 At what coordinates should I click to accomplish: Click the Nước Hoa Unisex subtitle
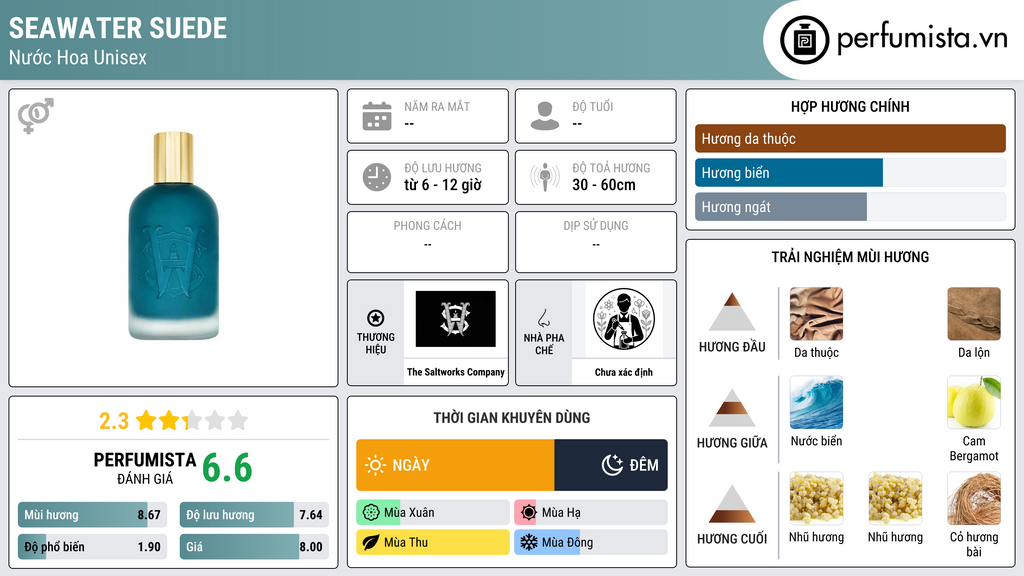click(x=78, y=57)
